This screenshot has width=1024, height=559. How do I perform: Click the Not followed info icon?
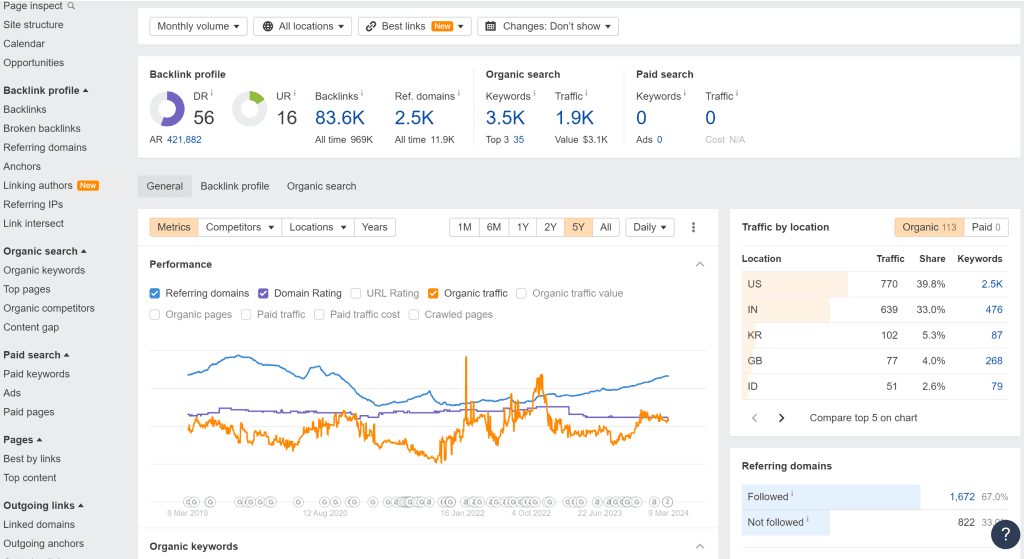tap(807, 519)
